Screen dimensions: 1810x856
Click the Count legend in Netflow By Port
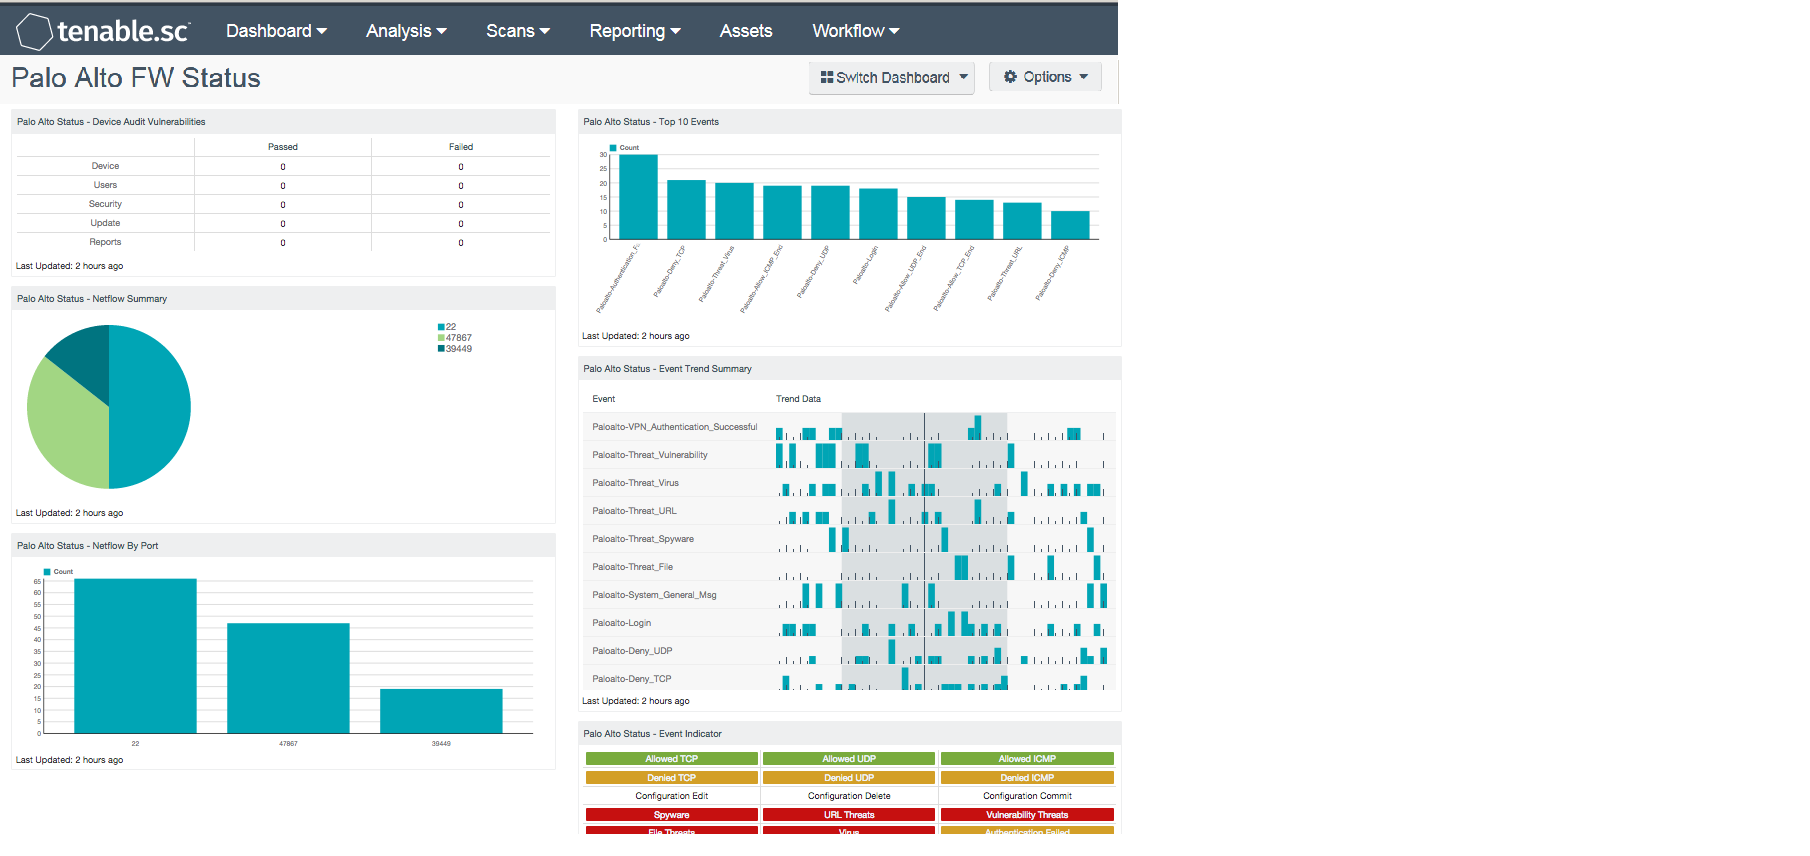tap(58, 572)
